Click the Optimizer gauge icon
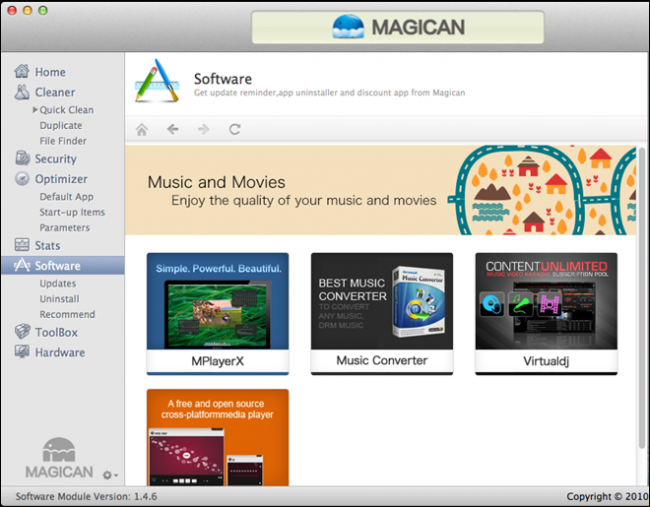Screen dimensions: 650x507 pyautogui.click(x=22, y=179)
